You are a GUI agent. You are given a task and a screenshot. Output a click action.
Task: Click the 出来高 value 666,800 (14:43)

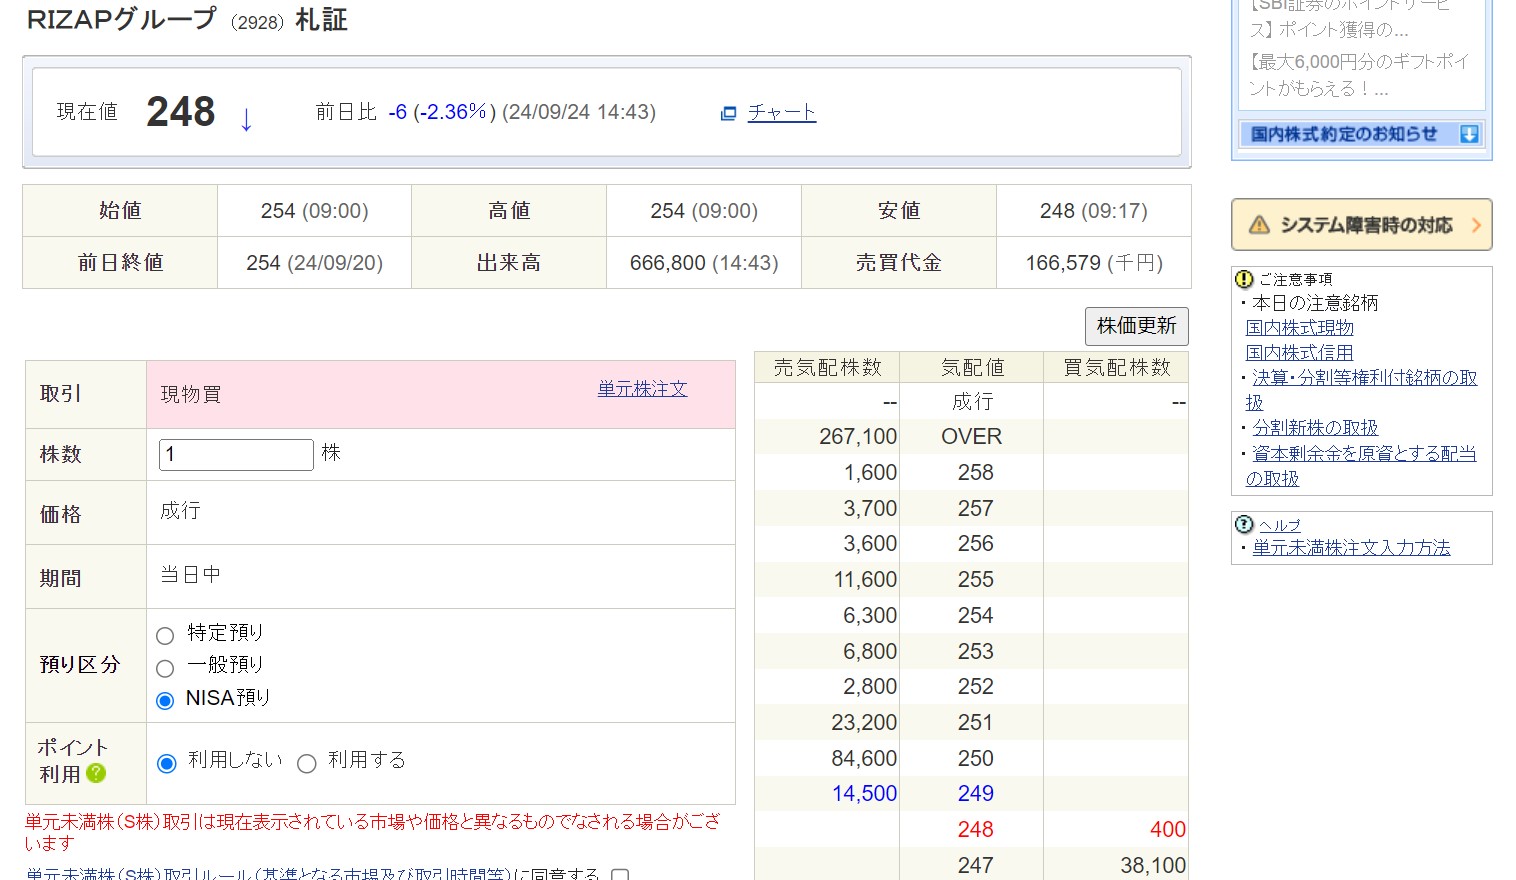[x=704, y=263]
